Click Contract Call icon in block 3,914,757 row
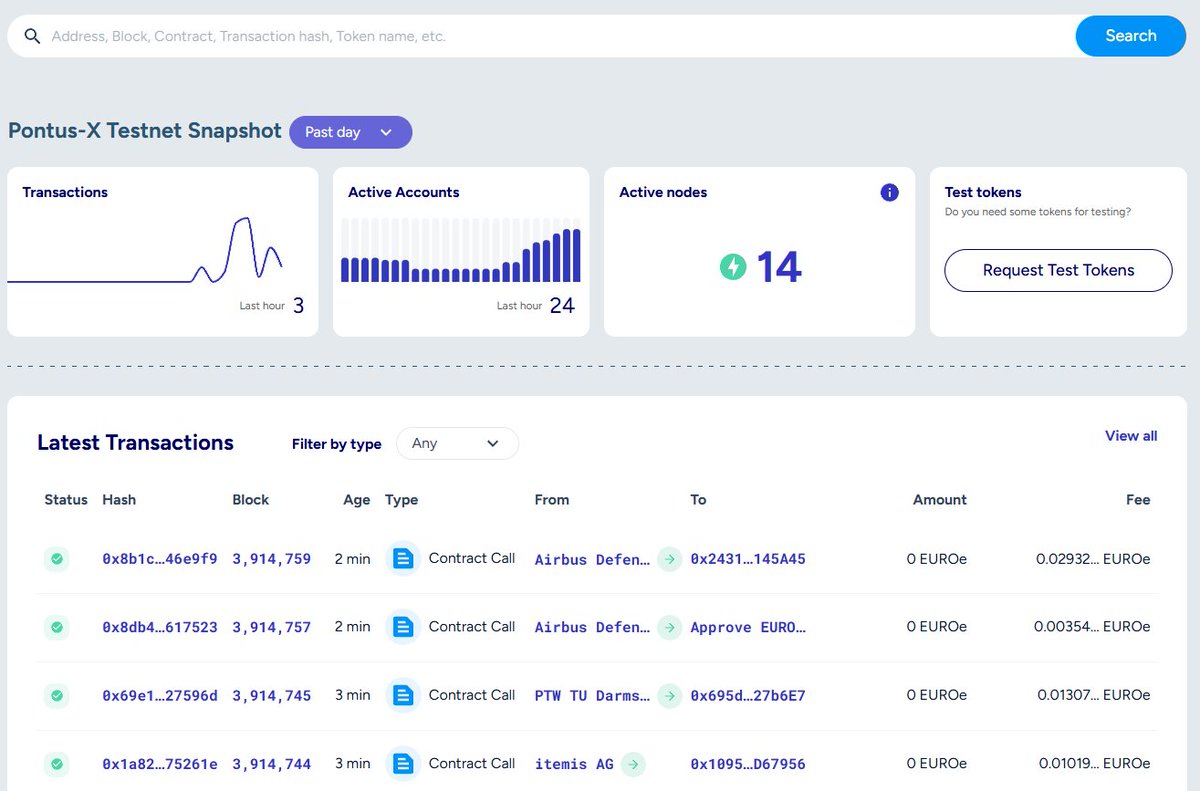The height and width of the screenshot is (791, 1200). (x=403, y=627)
